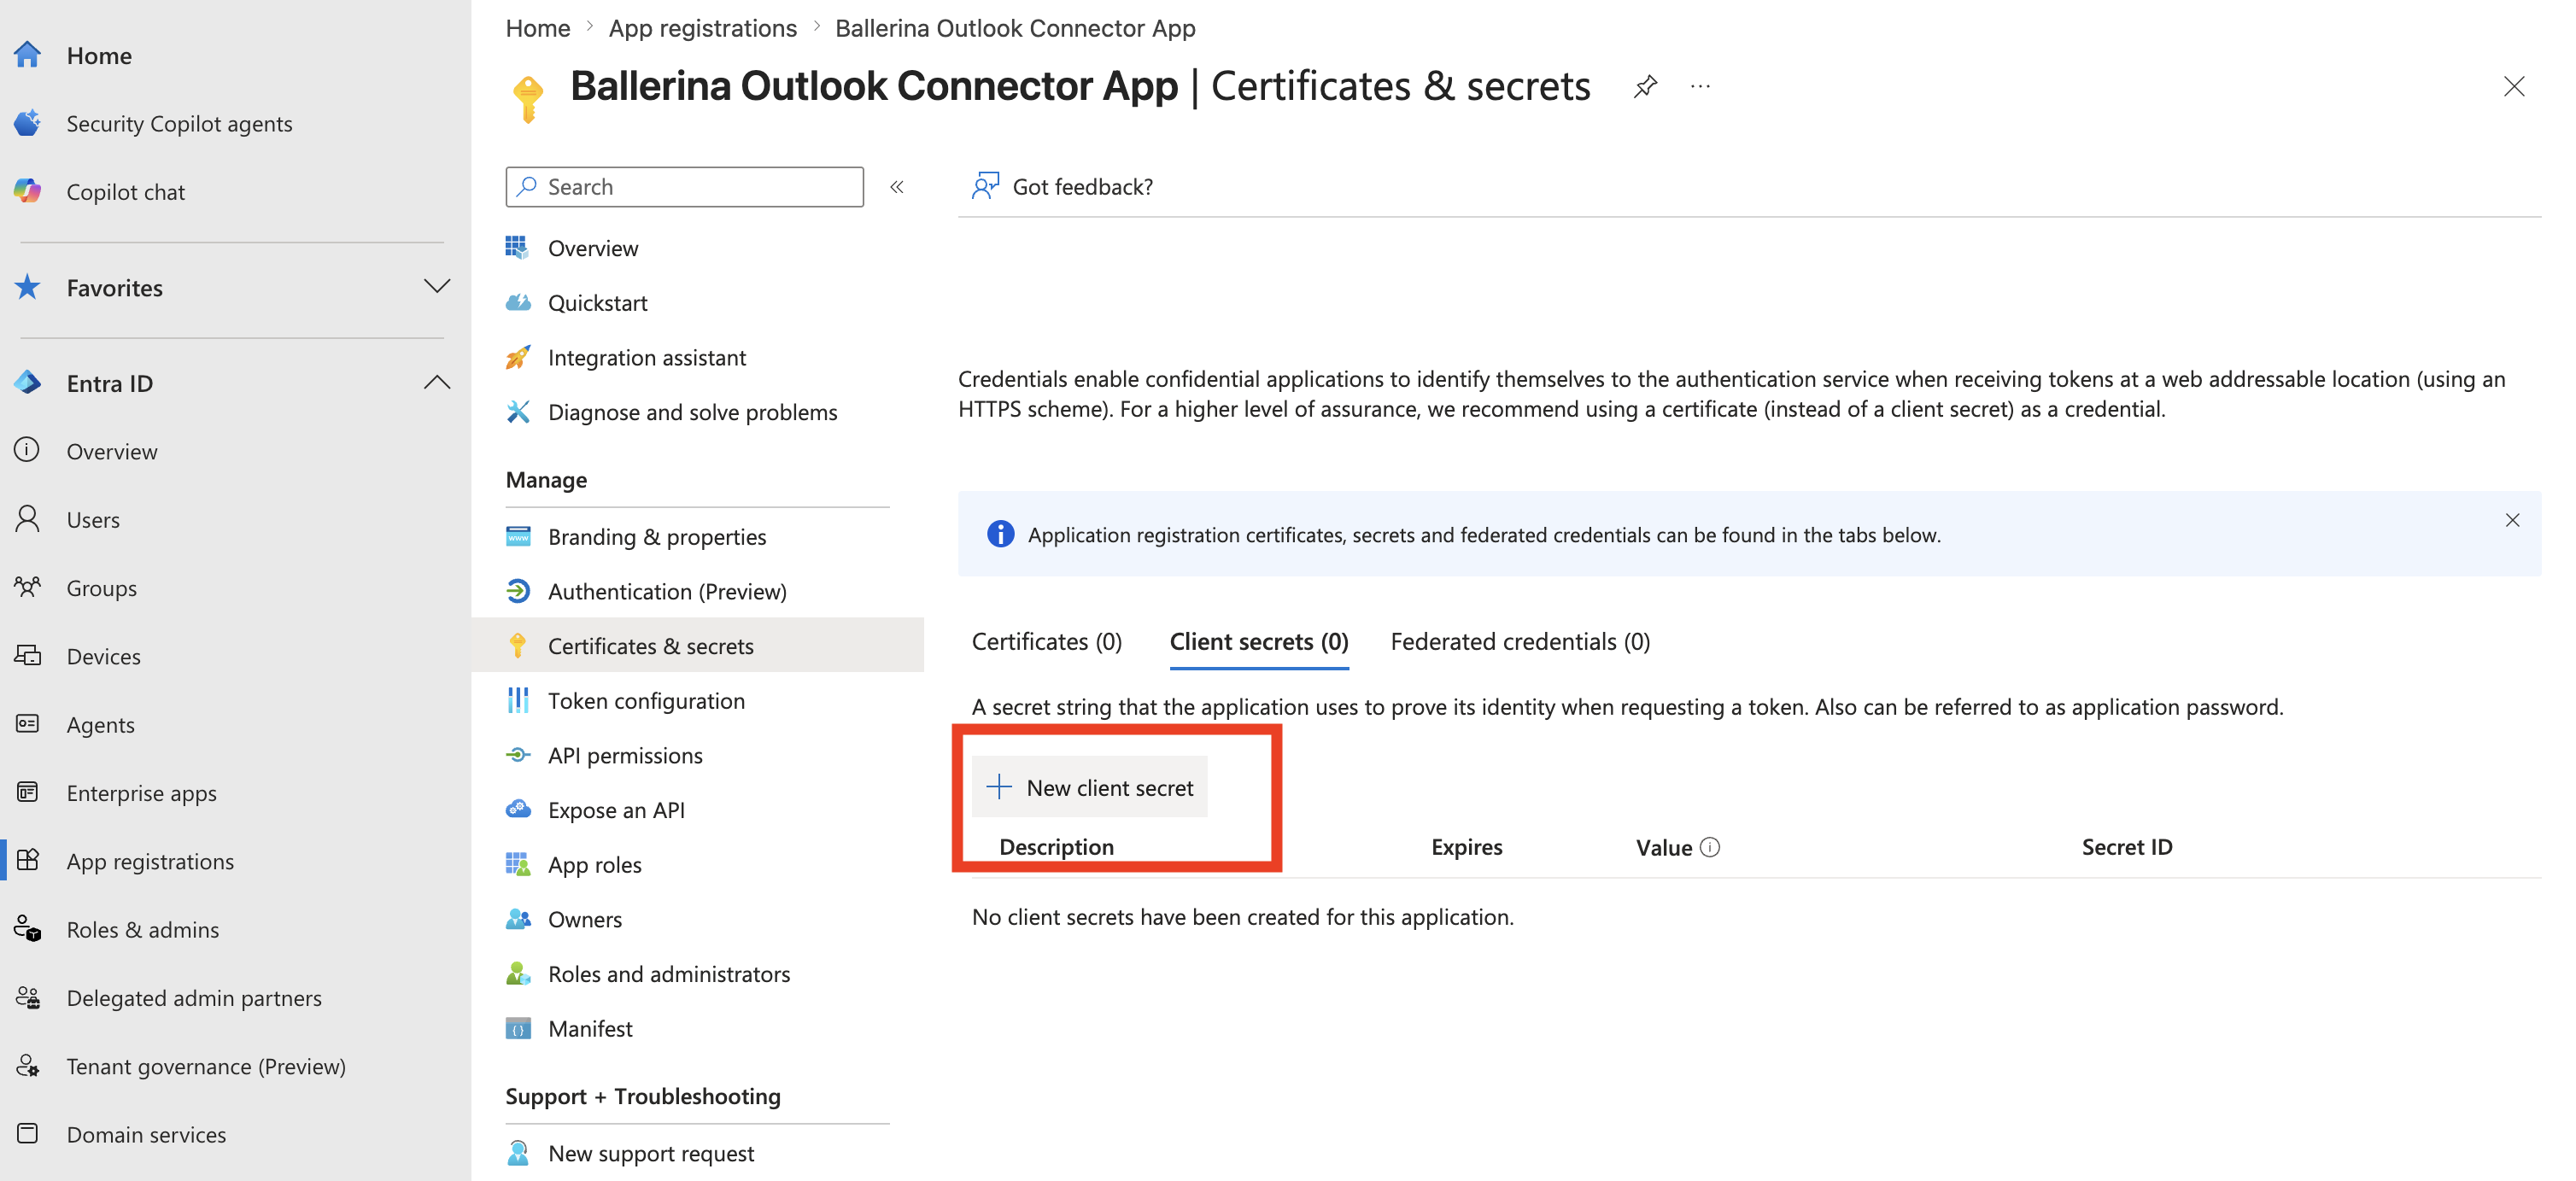Open Enterprise apps icon
2576x1181 pixels.
coord(27,792)
